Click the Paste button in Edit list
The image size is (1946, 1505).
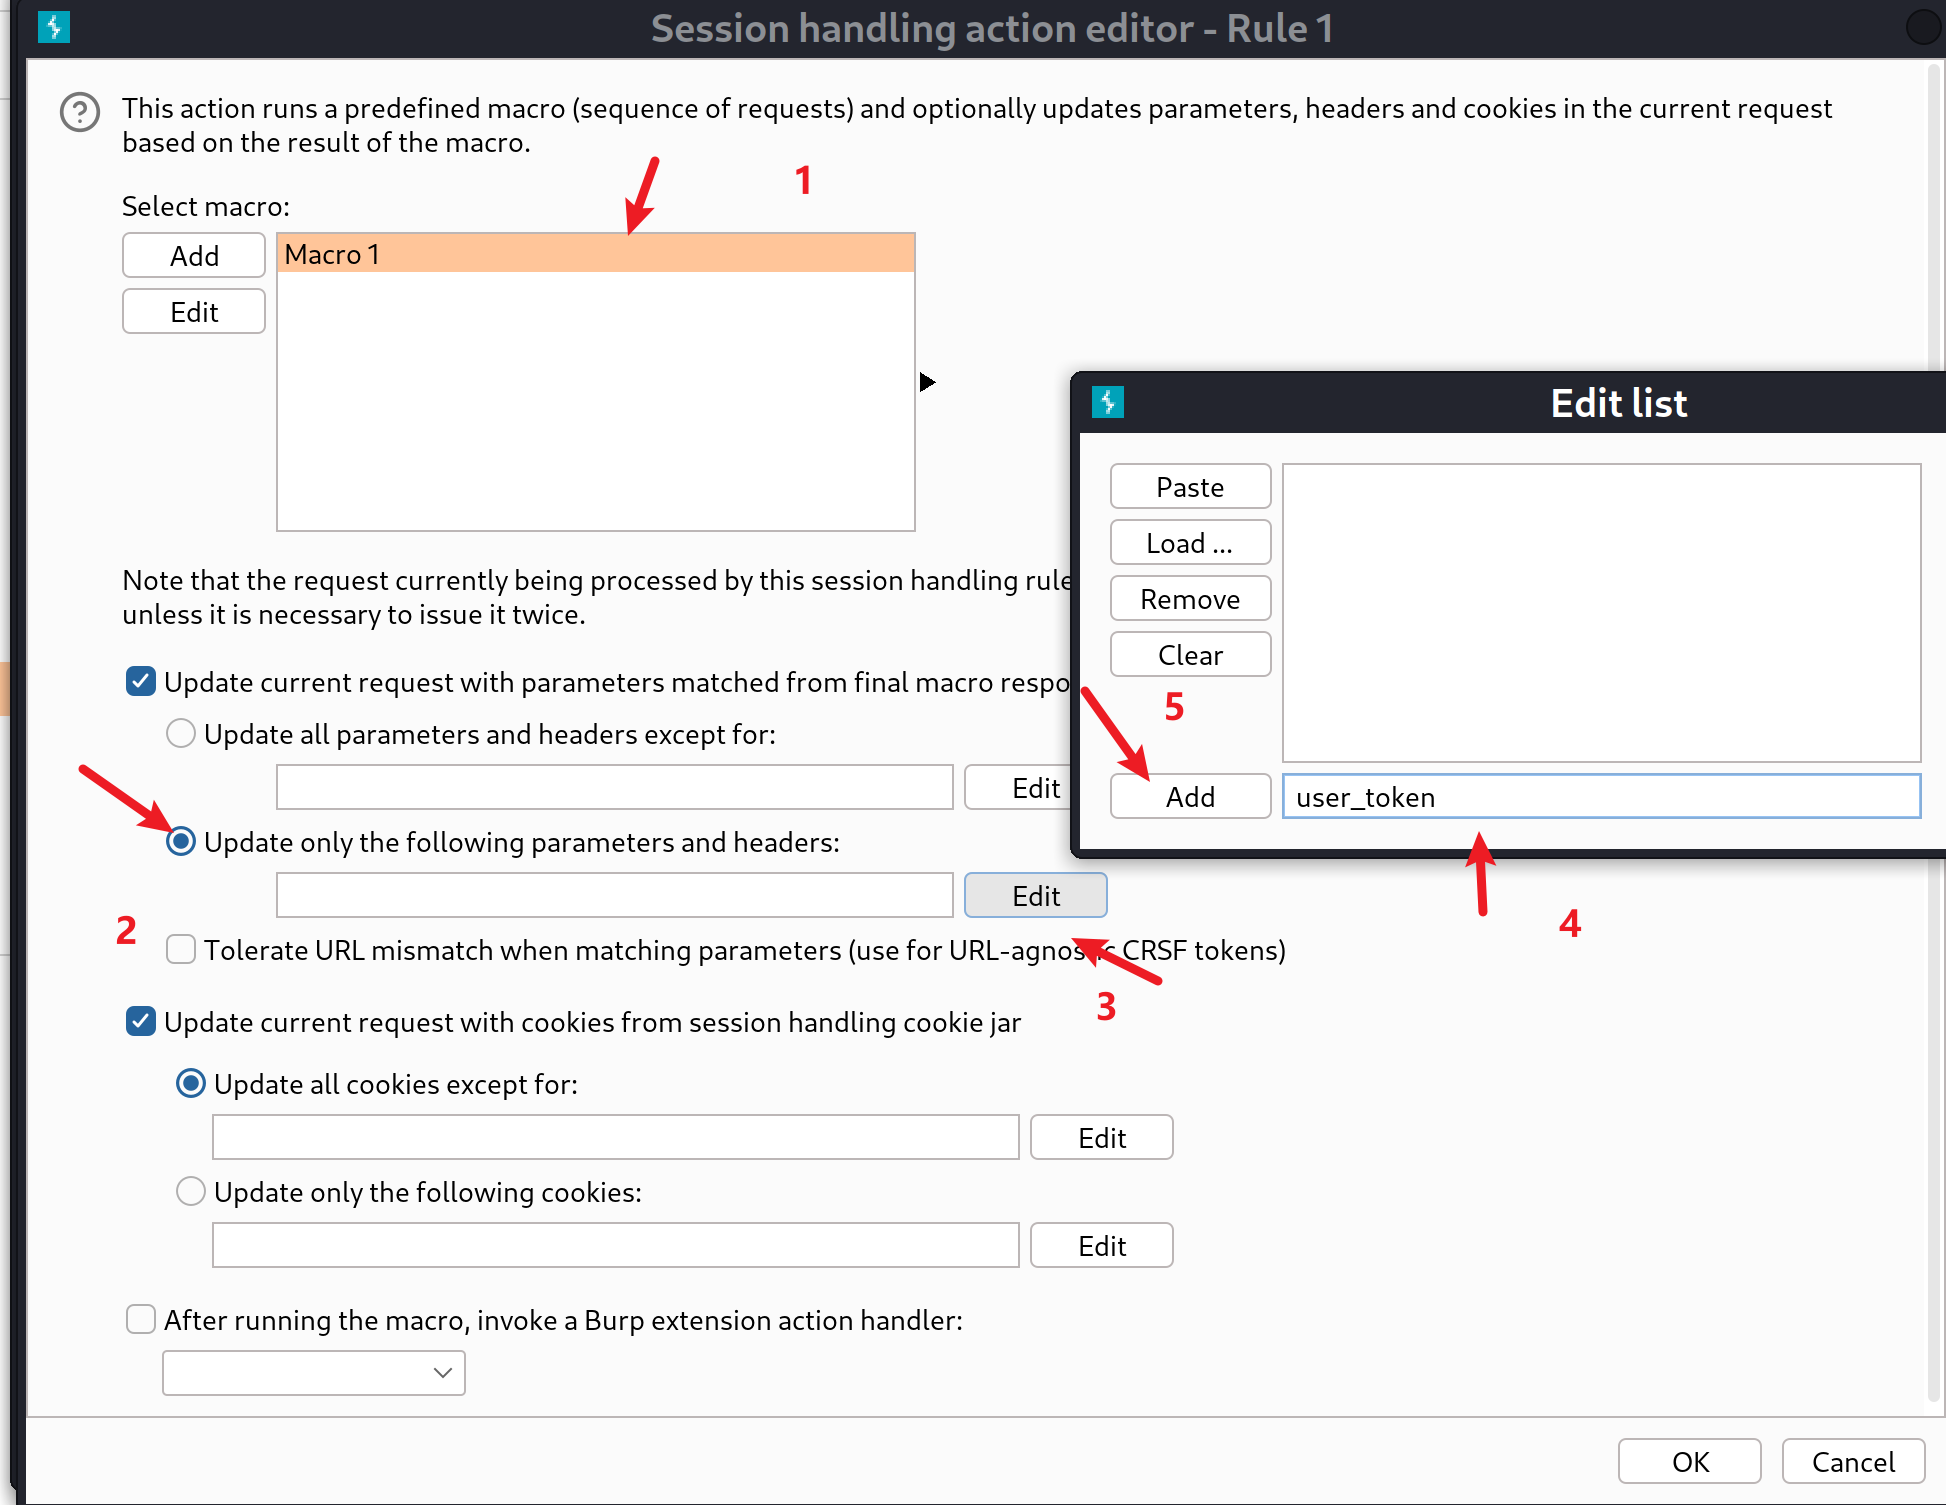coord(1189,486)
